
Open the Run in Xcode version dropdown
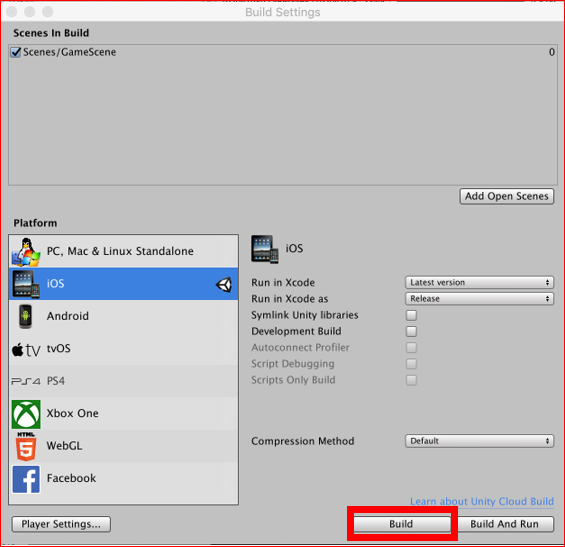[479, 283]
